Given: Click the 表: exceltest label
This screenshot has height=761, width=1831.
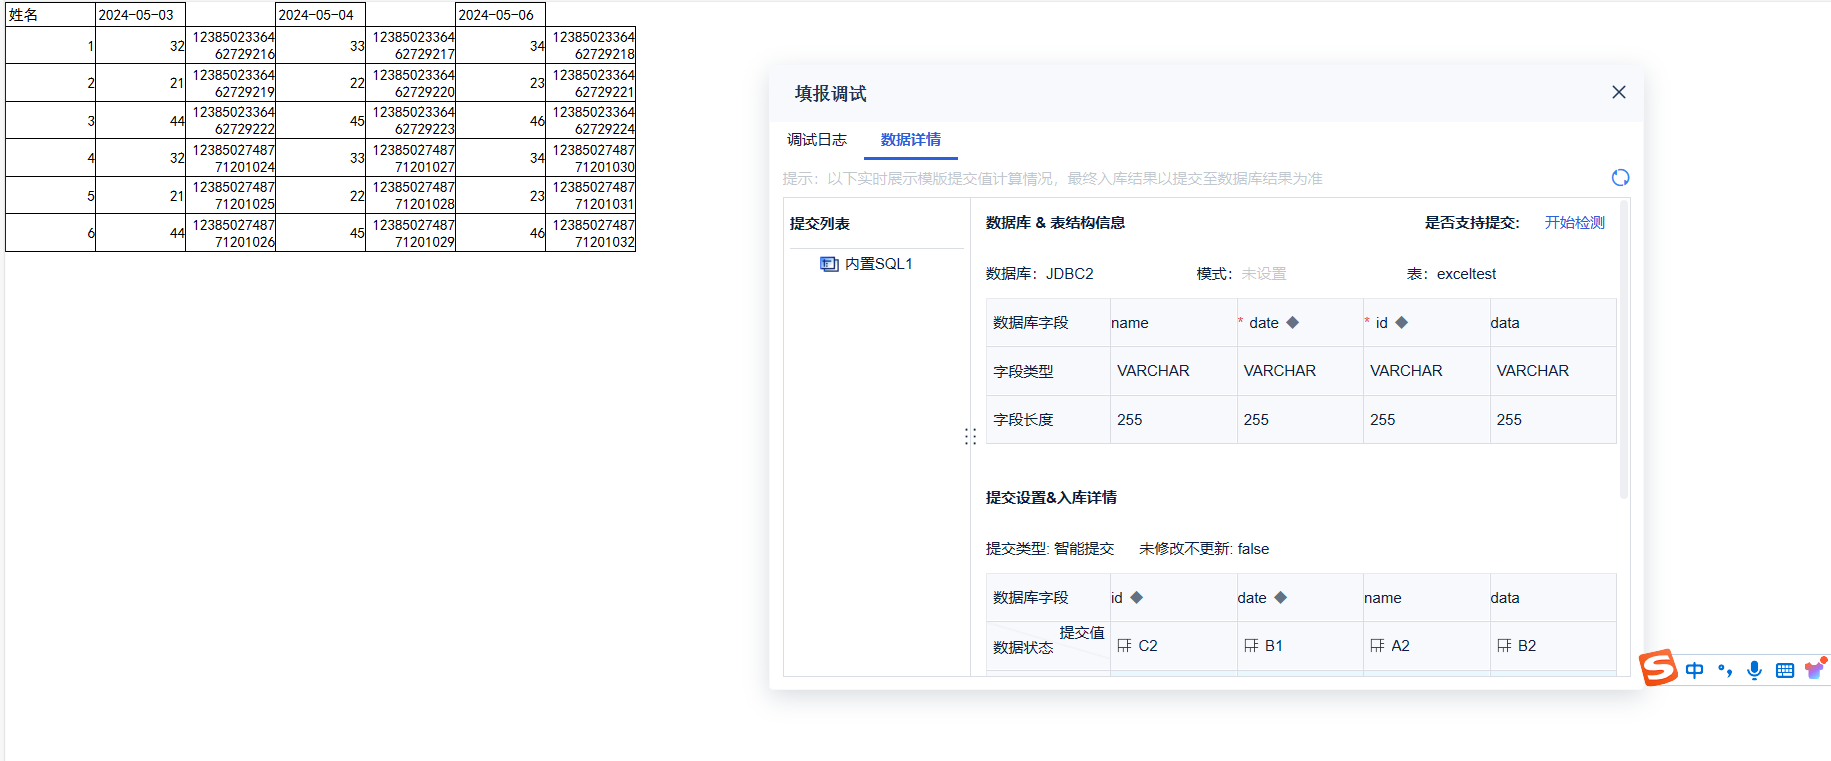Looking at the screenshot, I should [x=1451, y=274].
